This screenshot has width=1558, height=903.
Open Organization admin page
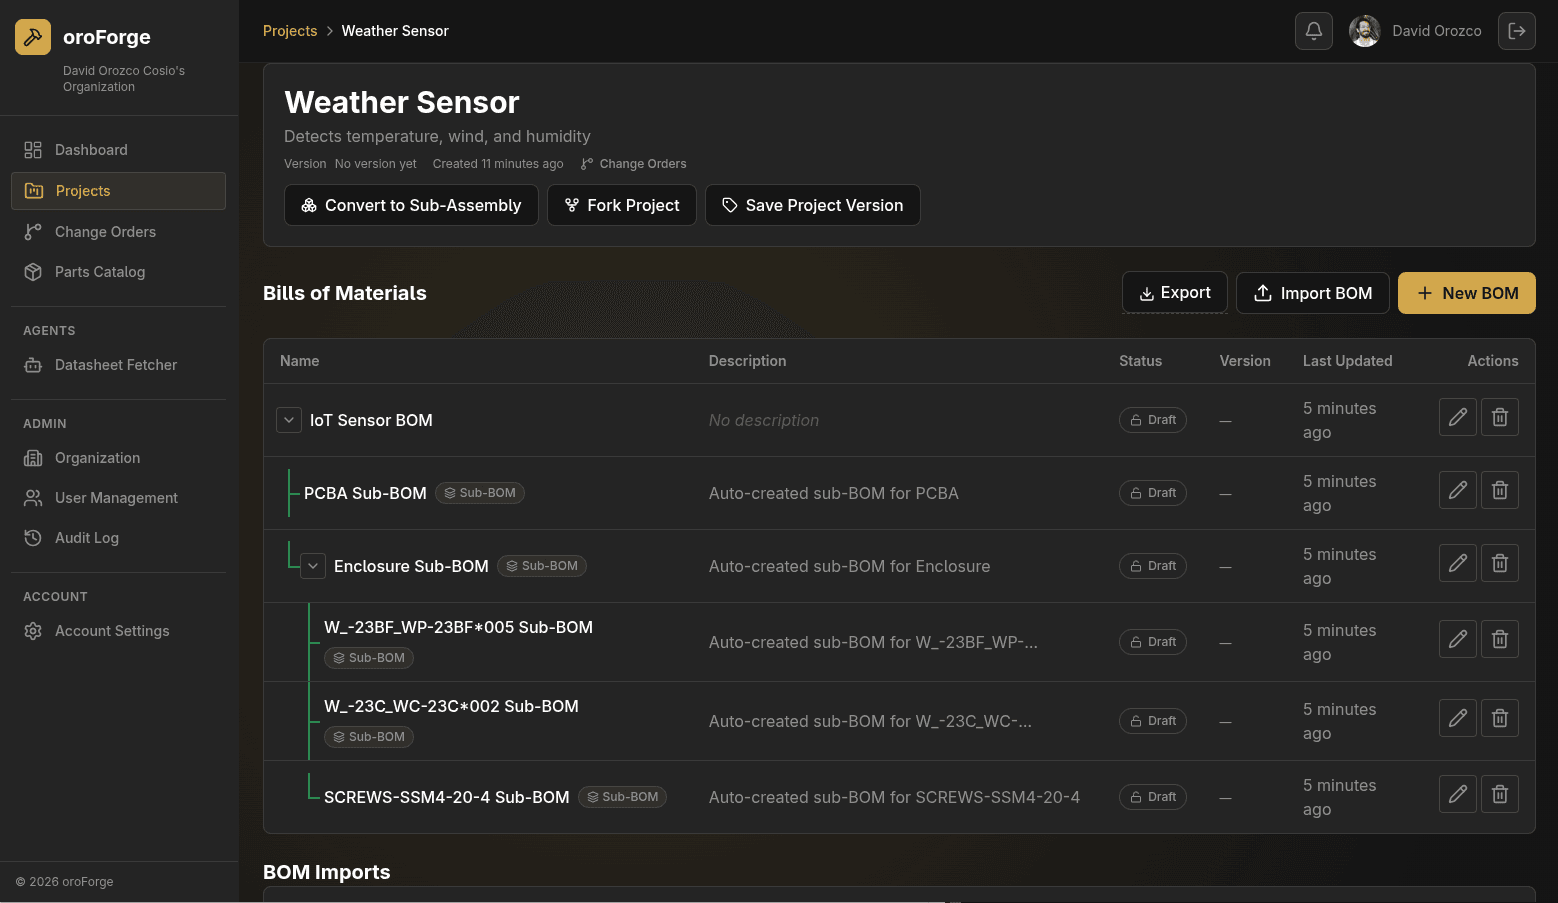[118, 458]
